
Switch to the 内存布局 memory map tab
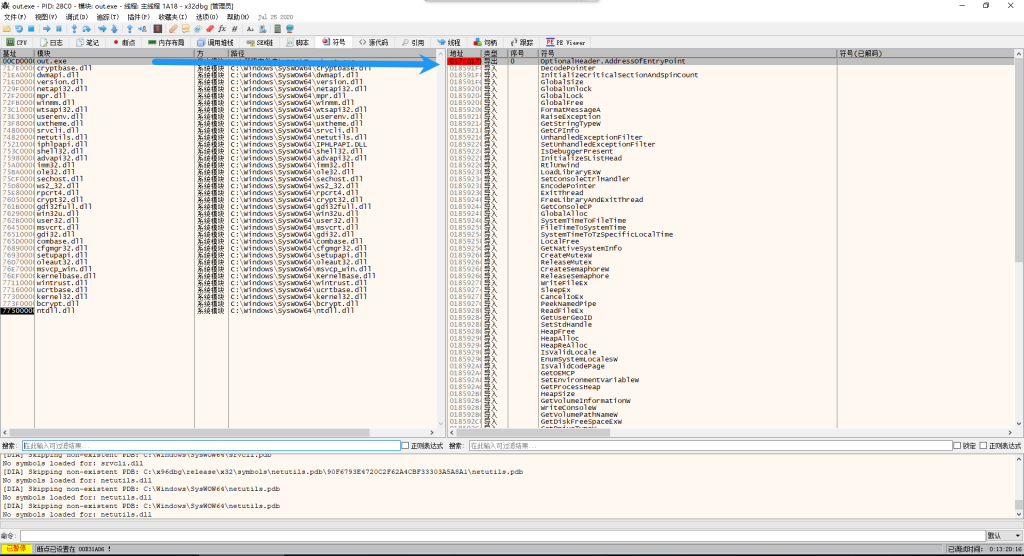click(x=167, y=42)
